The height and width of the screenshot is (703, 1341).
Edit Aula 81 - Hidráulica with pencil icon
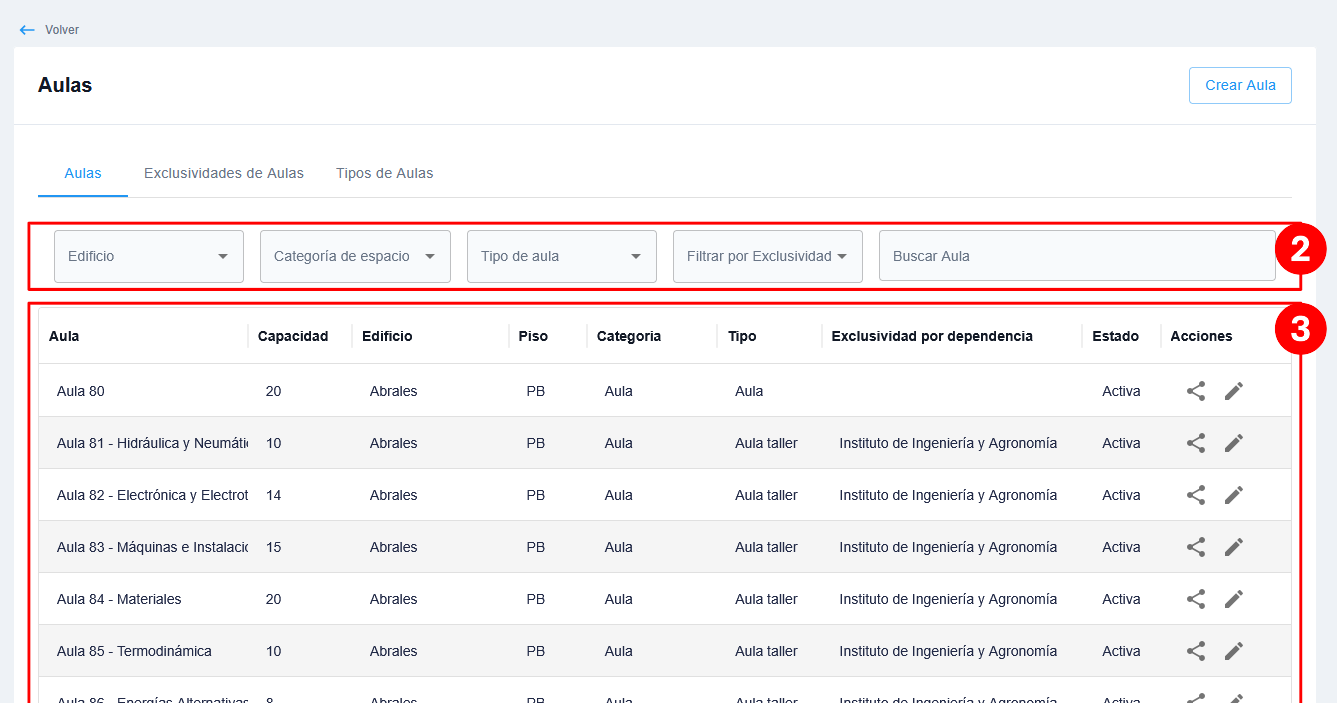click(1234, 443)
